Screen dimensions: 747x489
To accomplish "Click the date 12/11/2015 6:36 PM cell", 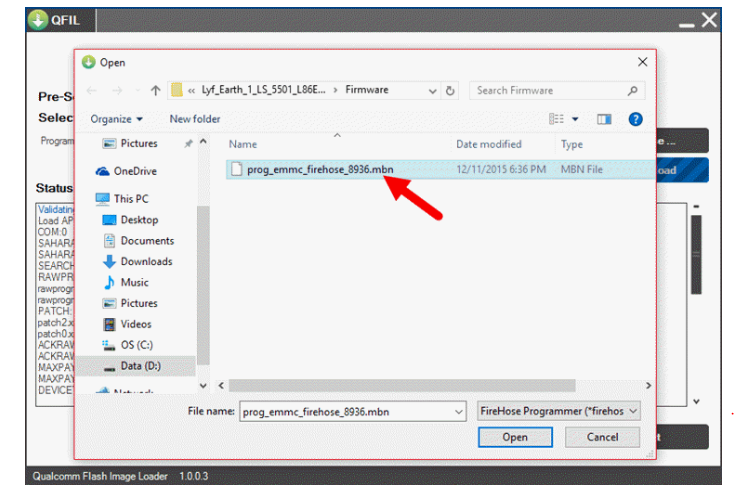I will pyautogui.click(x=501, y=169).
